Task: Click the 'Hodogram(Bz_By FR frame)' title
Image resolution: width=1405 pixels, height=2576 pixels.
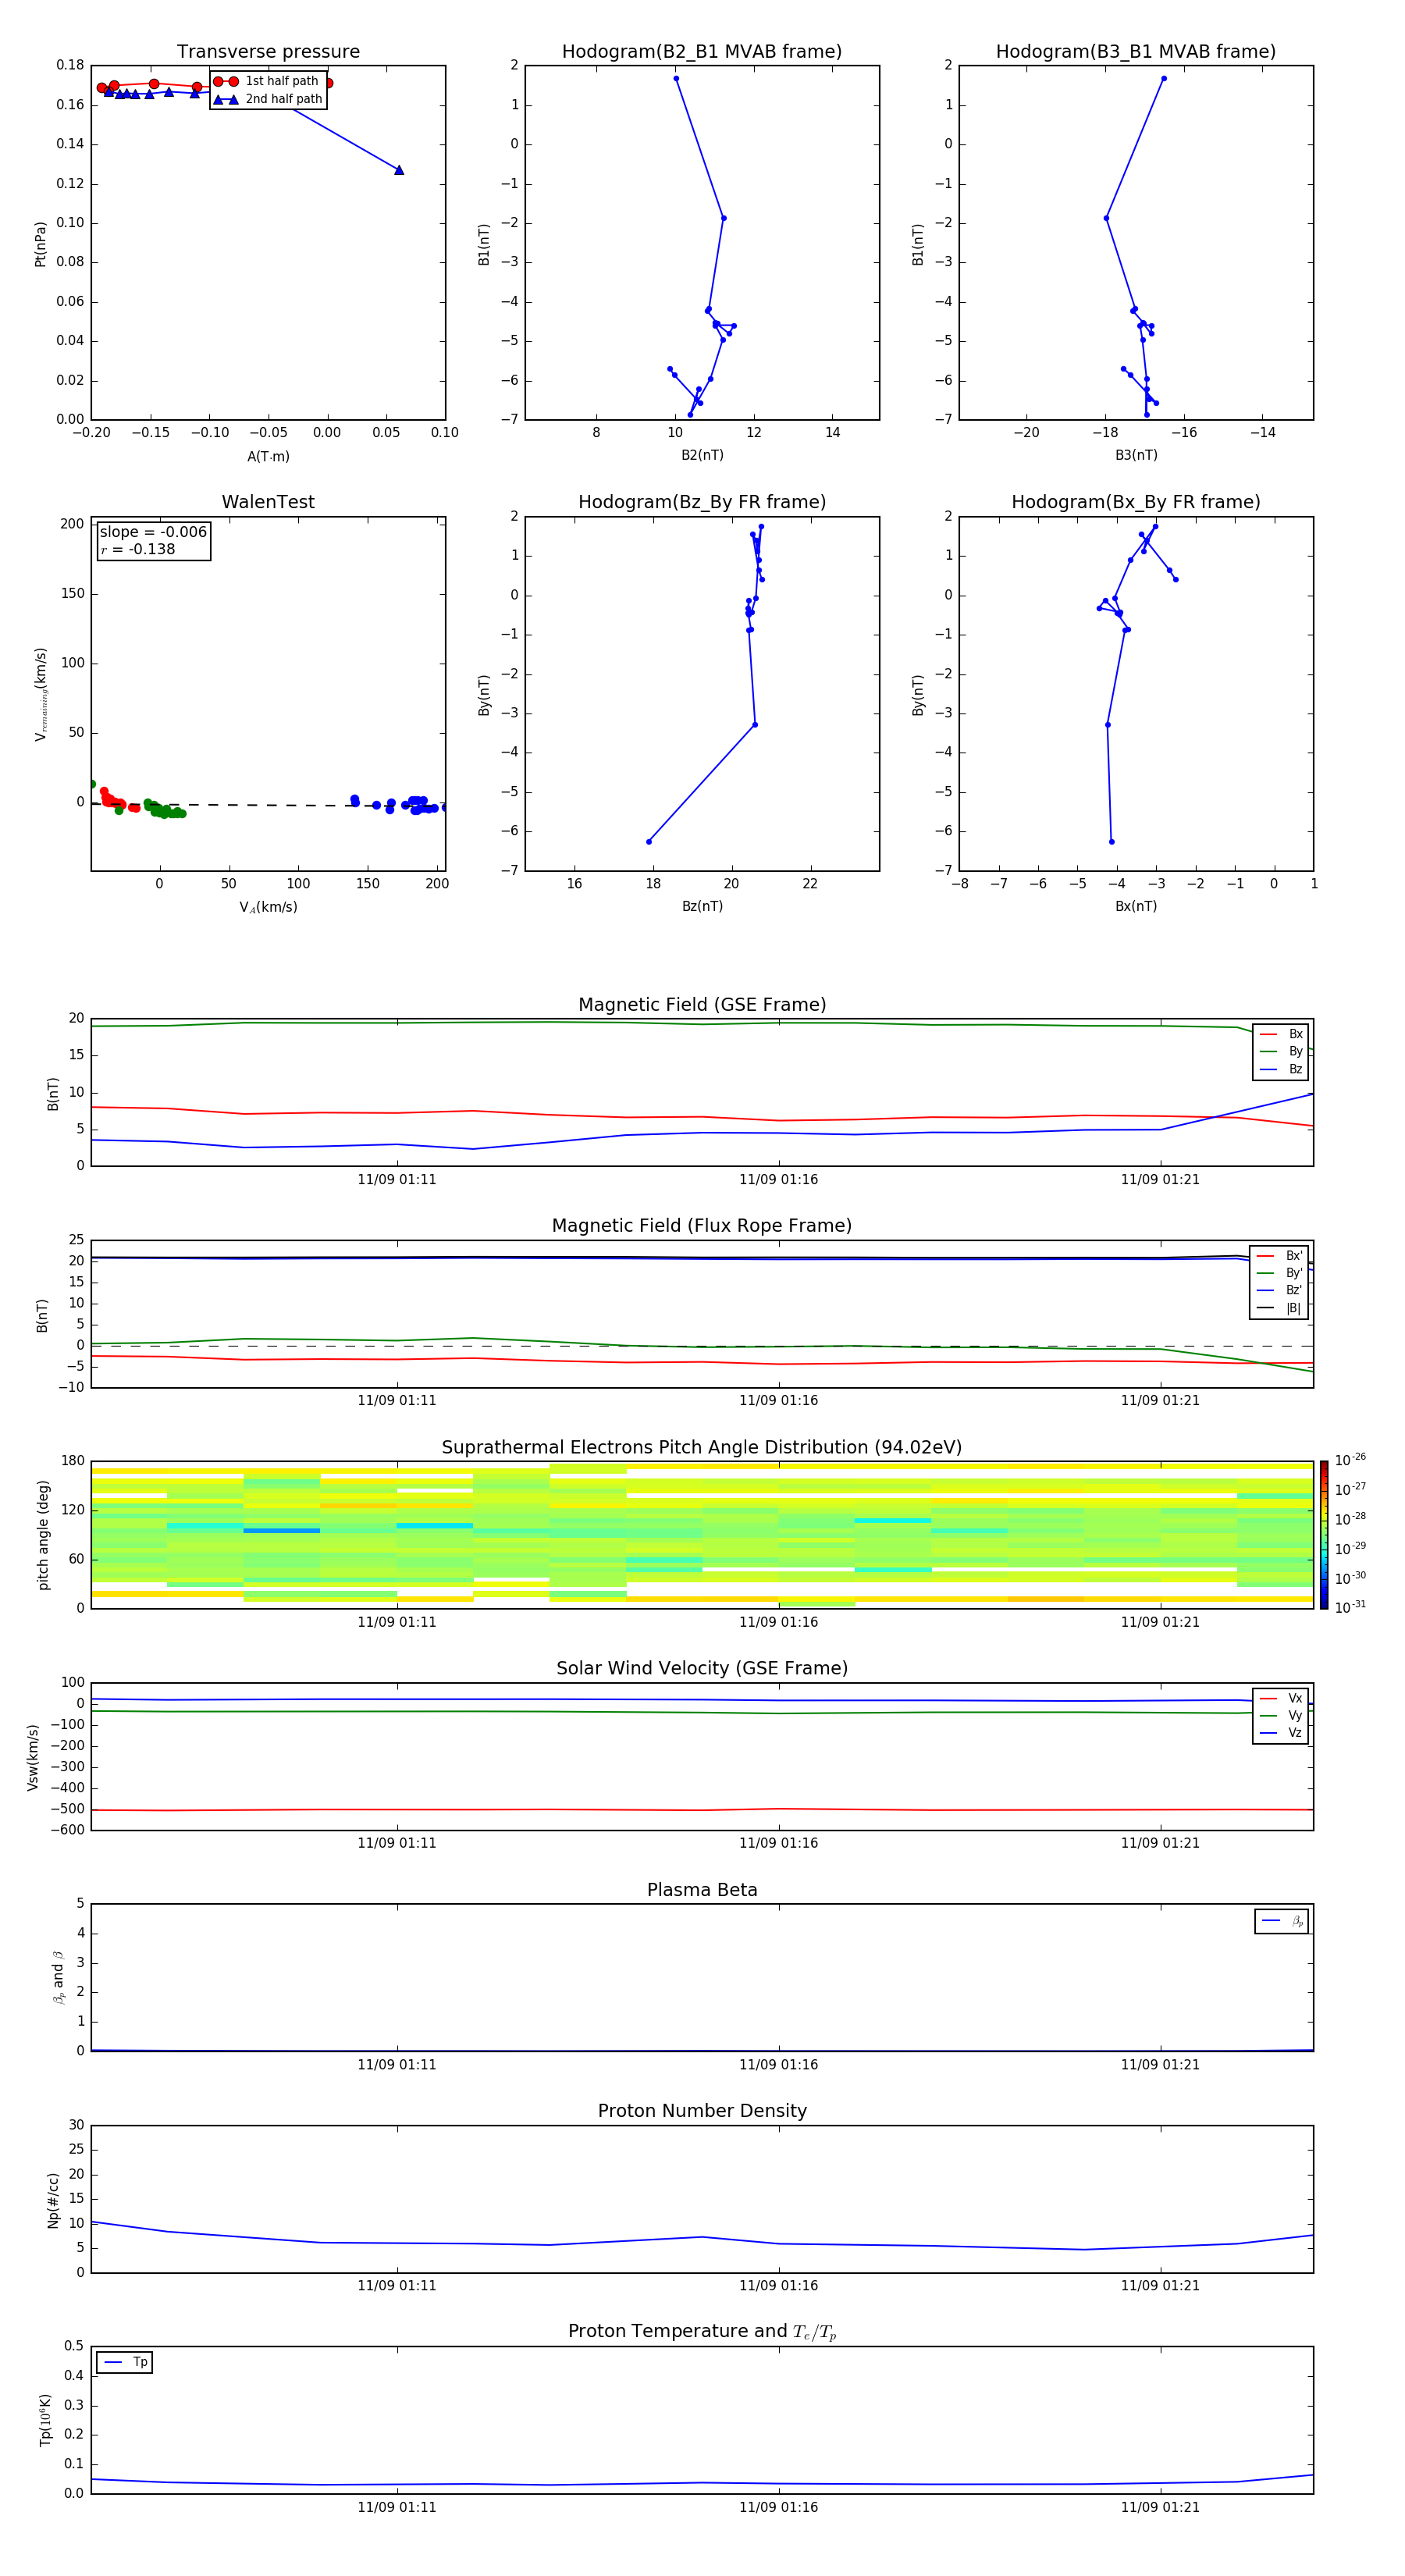Action: [702, 502]
